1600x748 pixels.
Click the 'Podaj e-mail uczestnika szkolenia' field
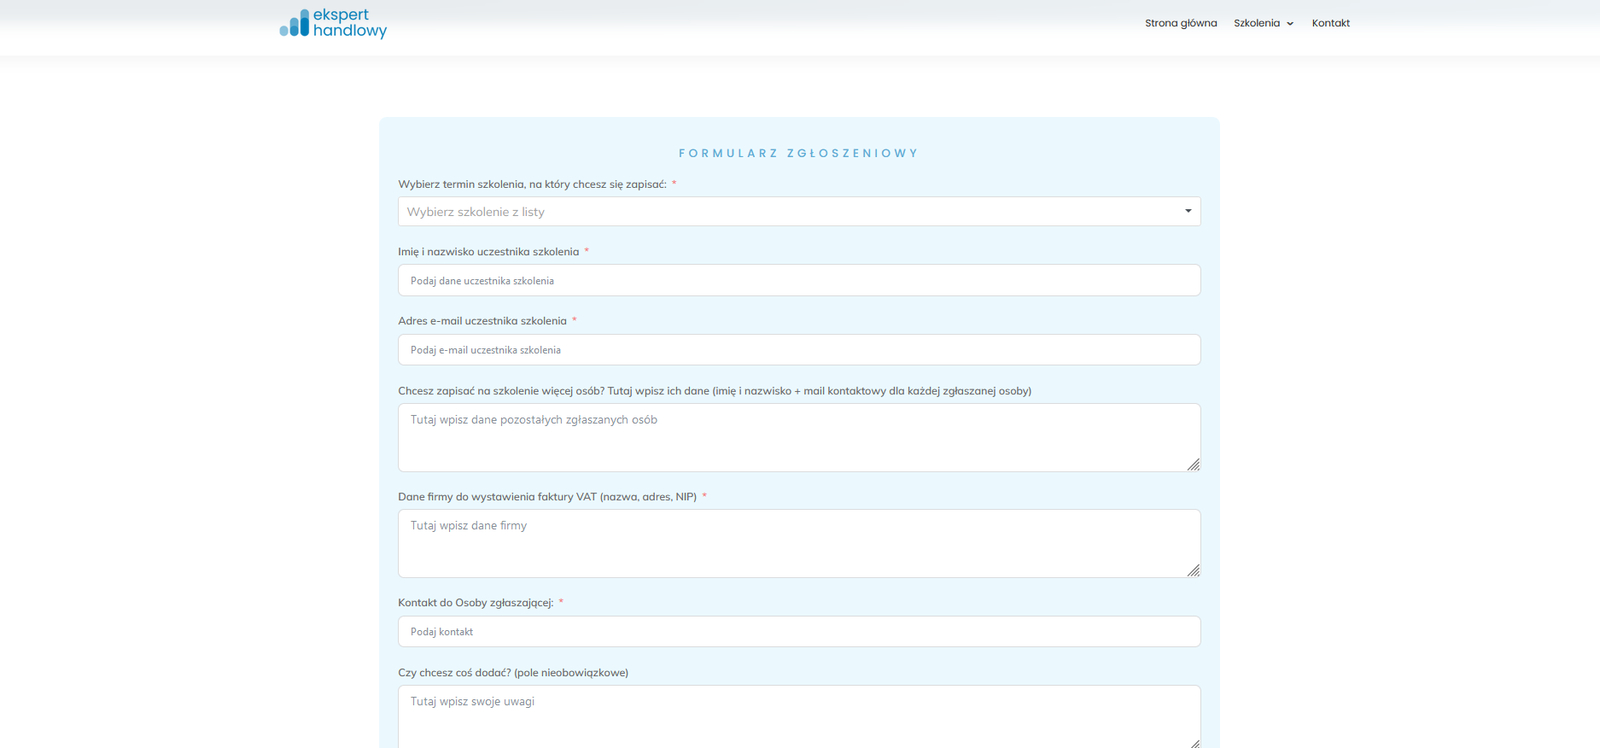798,350
